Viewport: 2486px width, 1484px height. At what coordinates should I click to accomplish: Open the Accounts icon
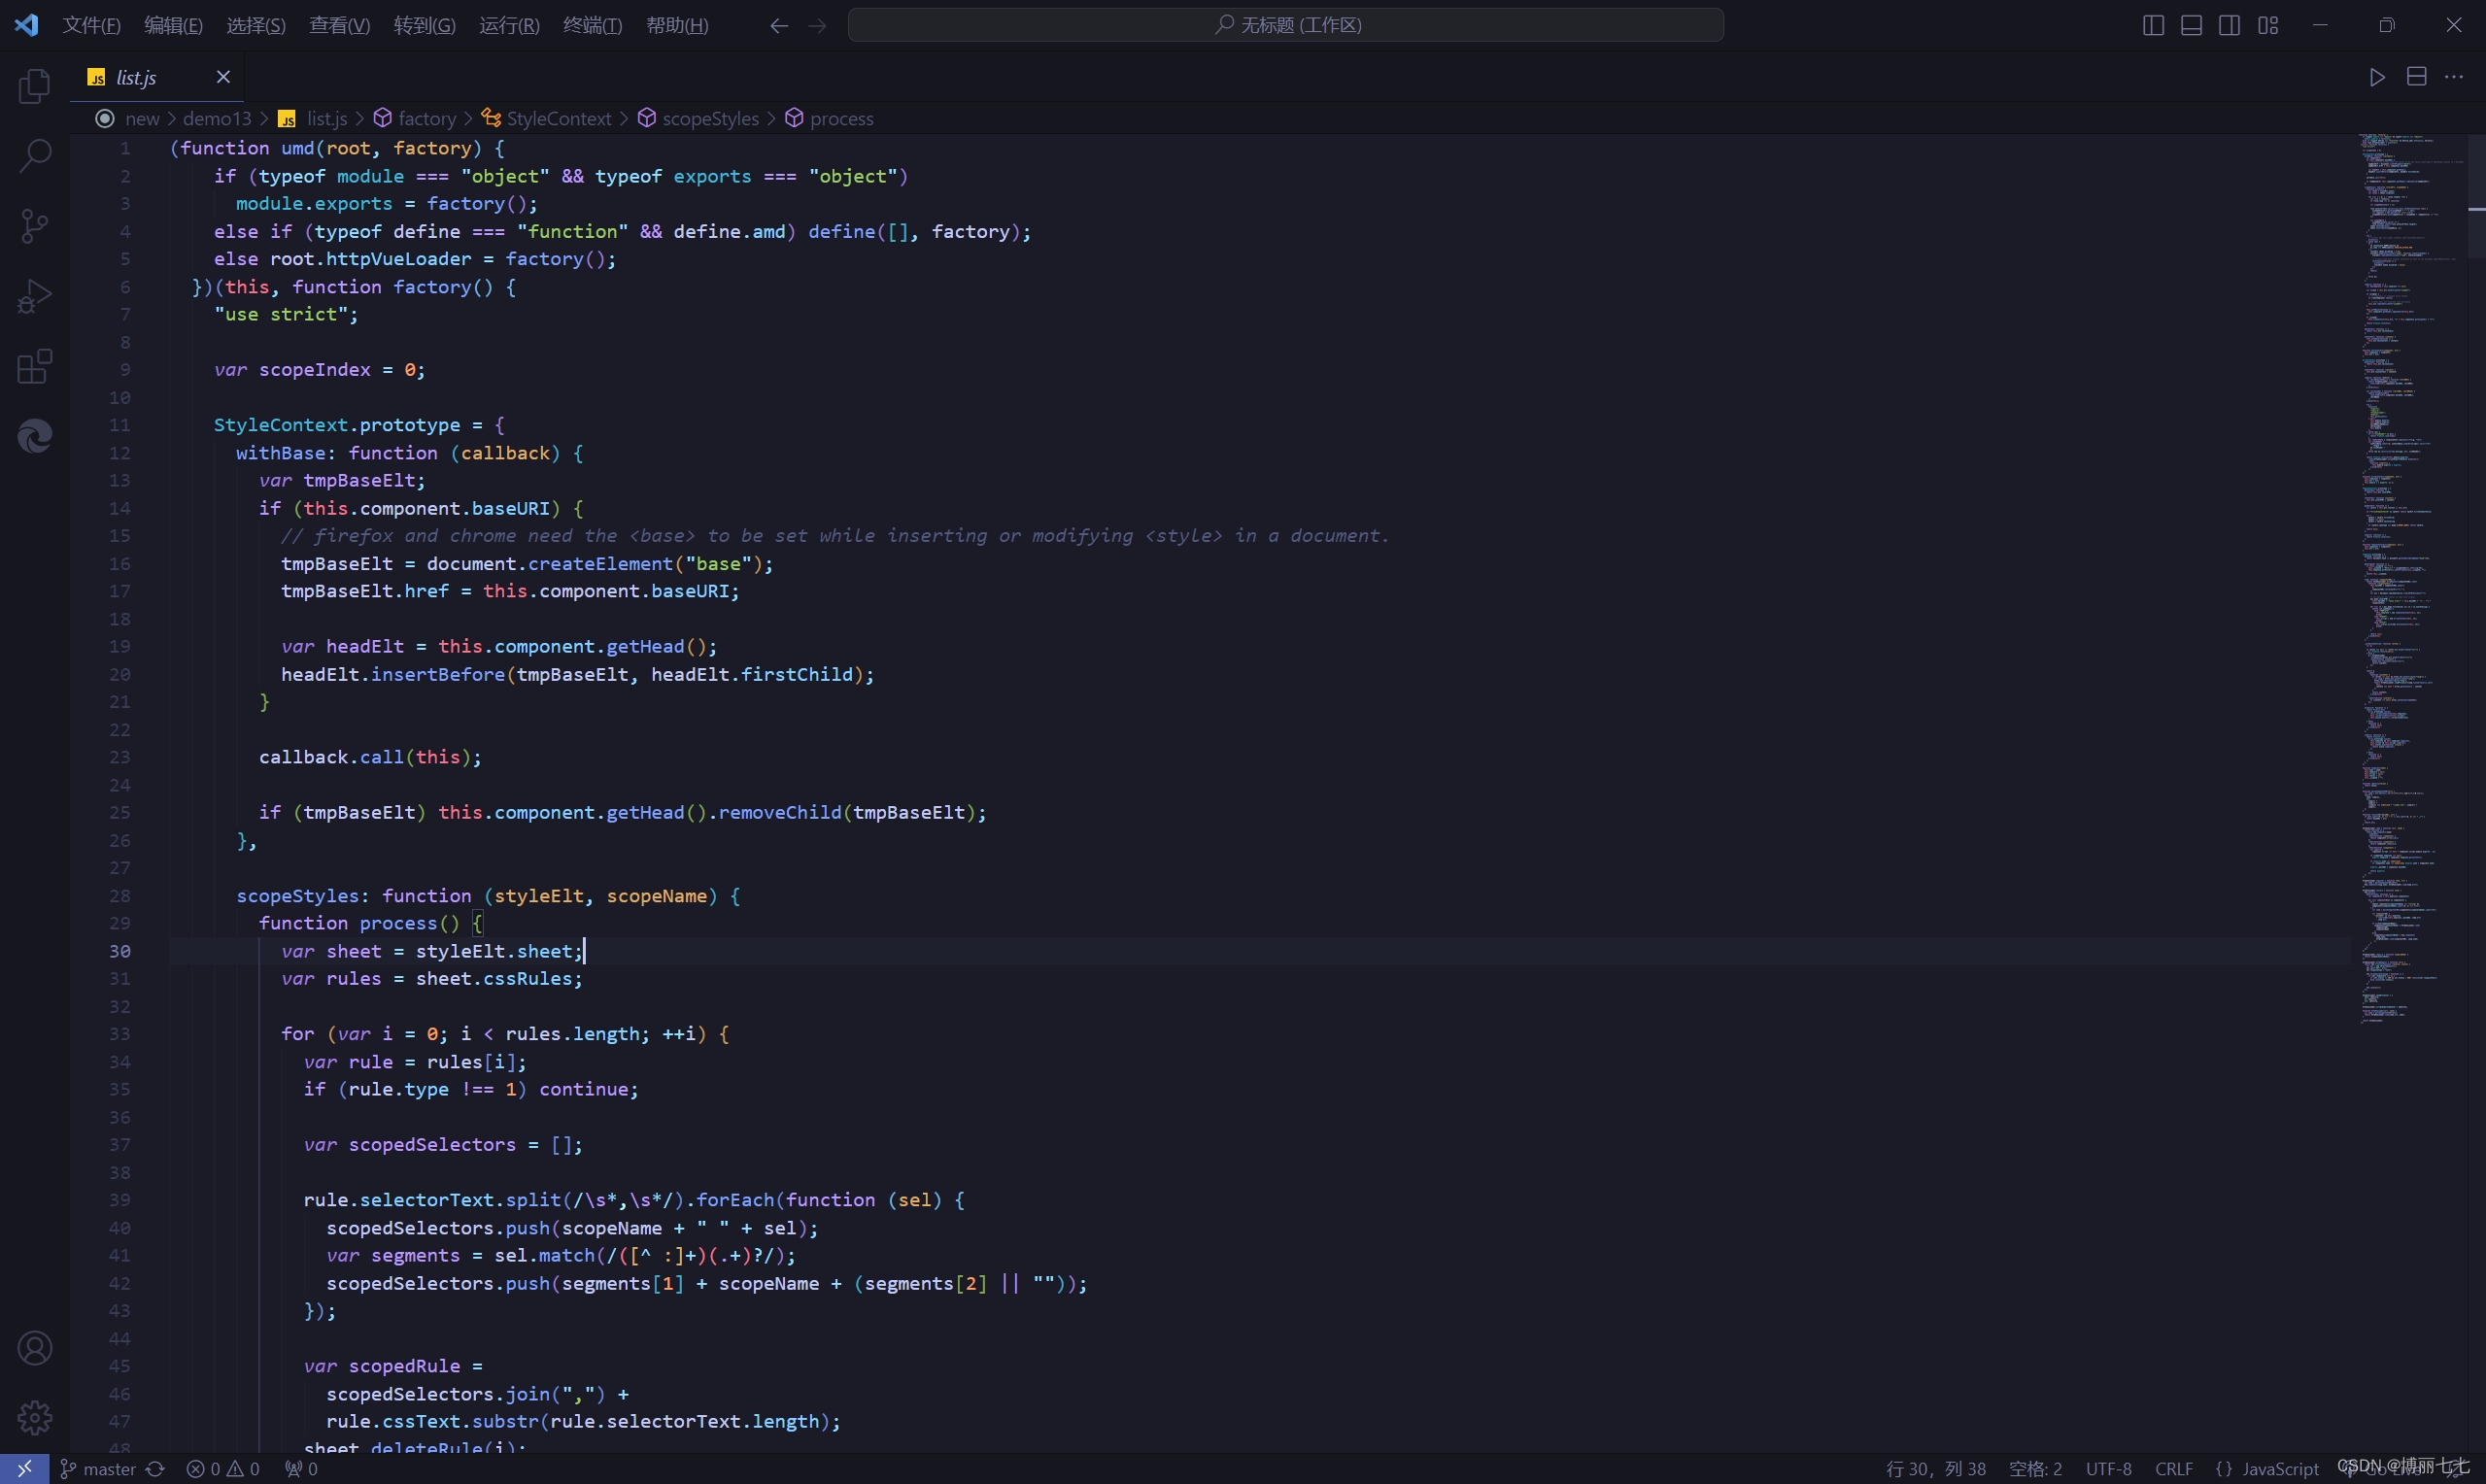pos(34,1348)
